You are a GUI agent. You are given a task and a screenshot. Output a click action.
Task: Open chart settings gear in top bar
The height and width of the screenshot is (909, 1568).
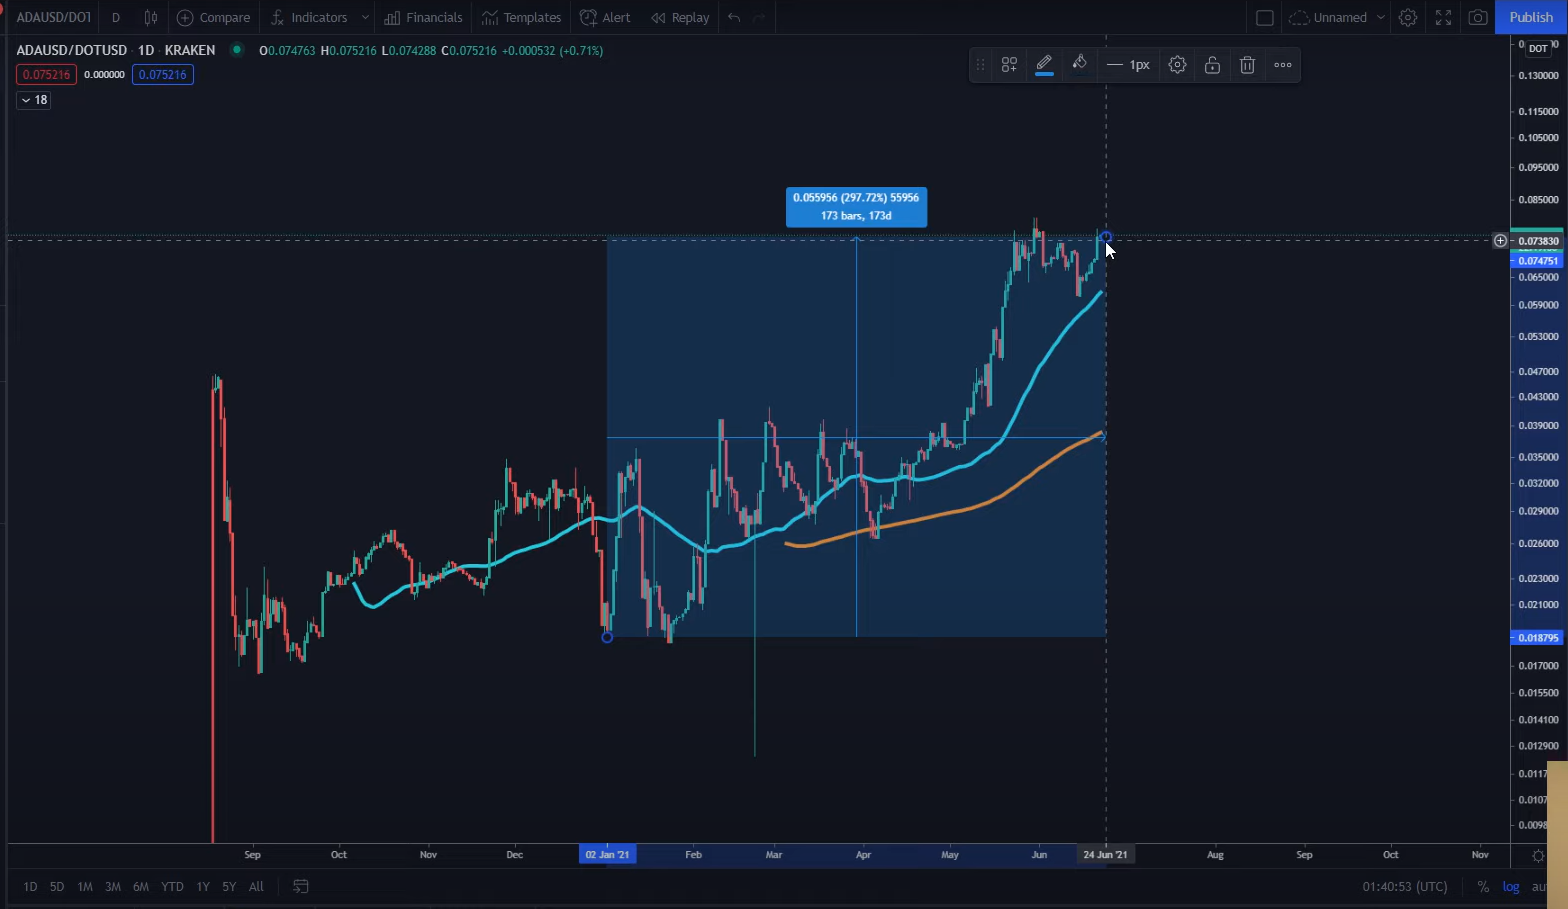tap(1408, 17)
